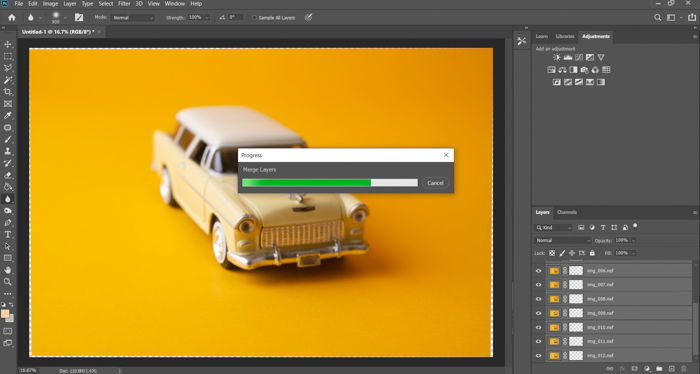Screen dimensions: 700x374
Task: Hide the img_012.nef layer
Action: pyautogui.click(x=538, y=356)
